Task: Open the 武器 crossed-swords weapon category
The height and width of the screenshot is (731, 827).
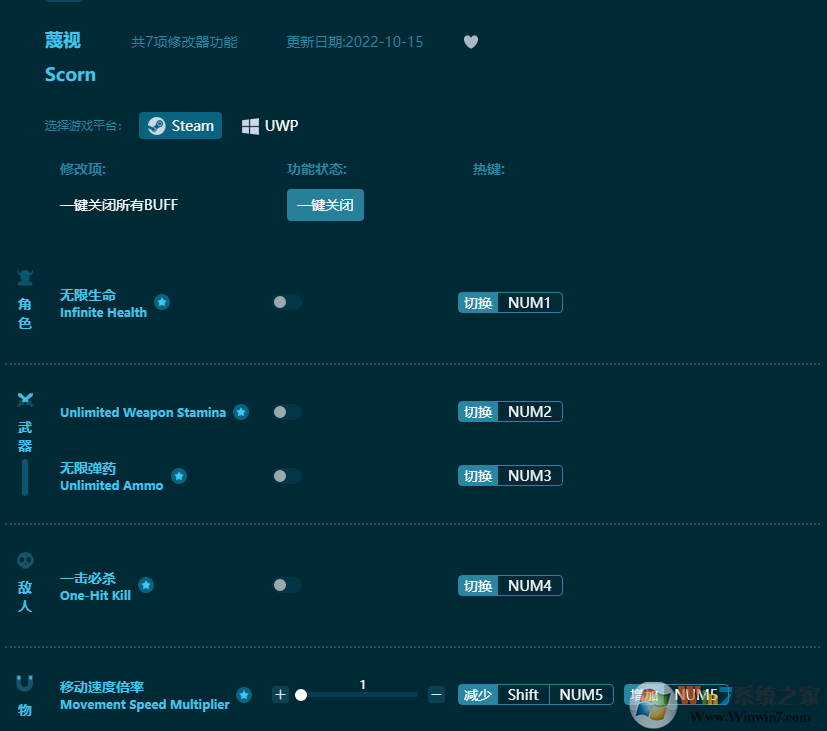Action: click(x=24, y=397)
